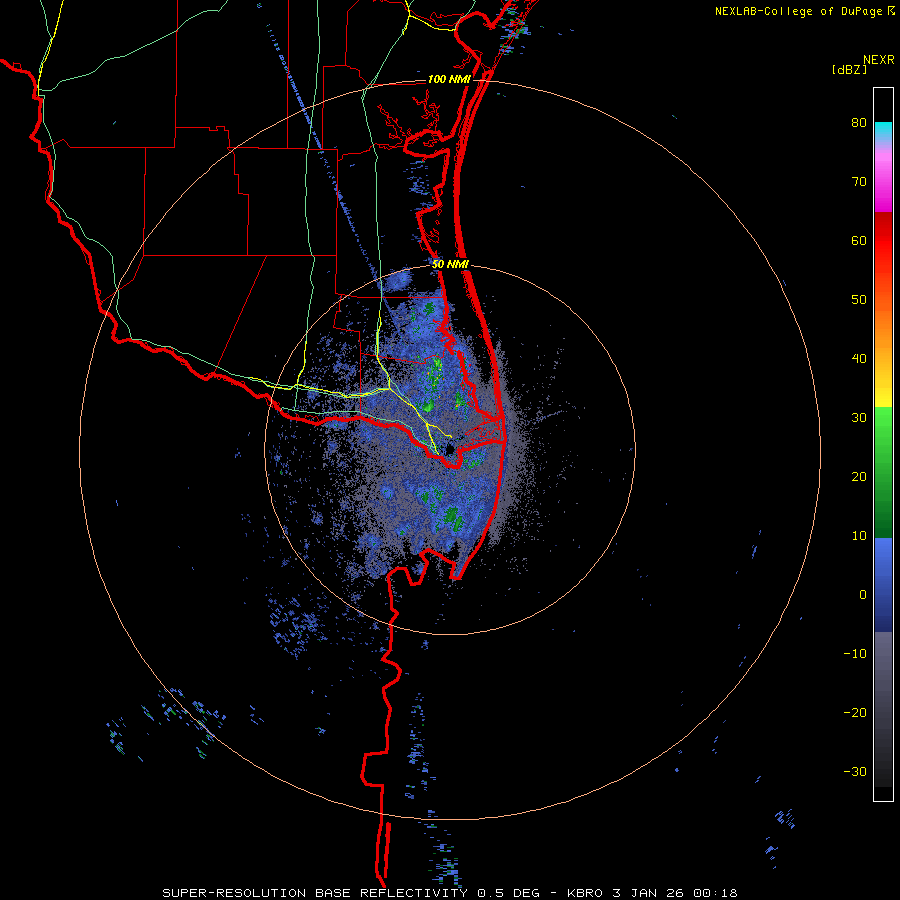Click the 60 value on the dBZ scale

click(x=859, y=240)
